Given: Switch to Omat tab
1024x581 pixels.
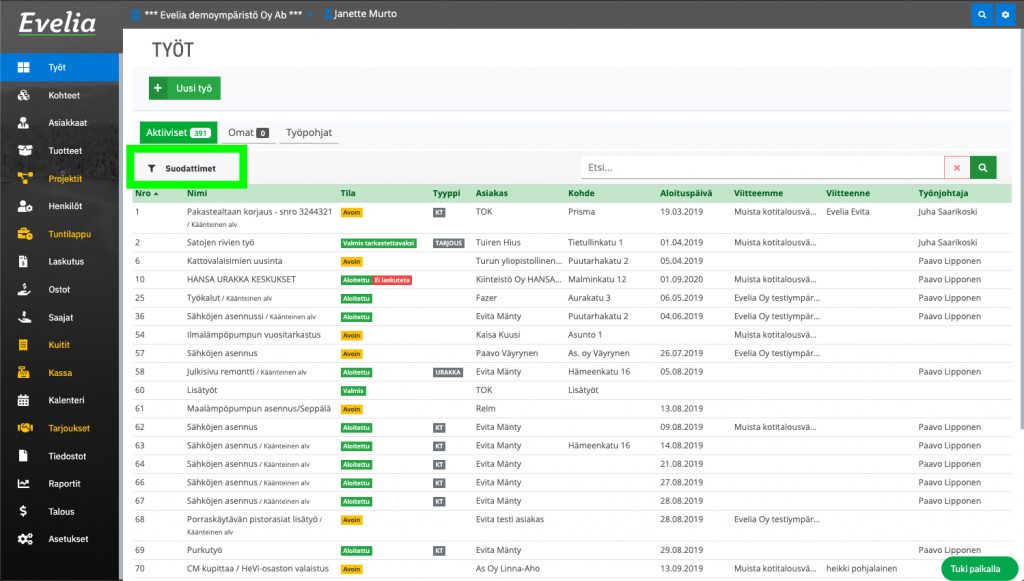Looking at the screenshot, I should [x=248, y=133].
